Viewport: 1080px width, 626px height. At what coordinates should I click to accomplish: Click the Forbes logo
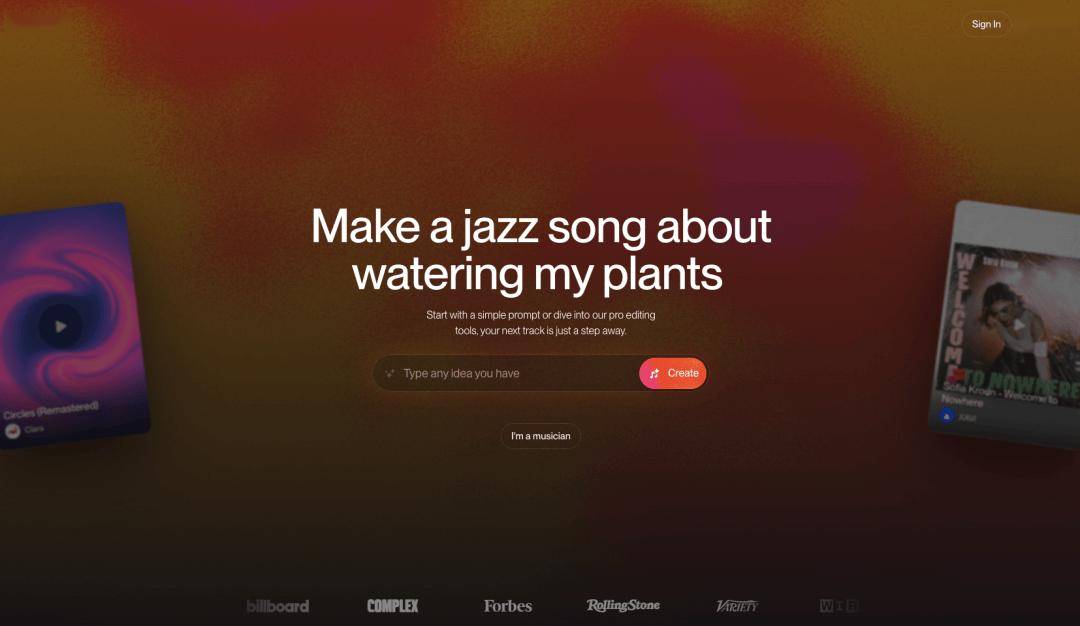[x=508, y=606]
